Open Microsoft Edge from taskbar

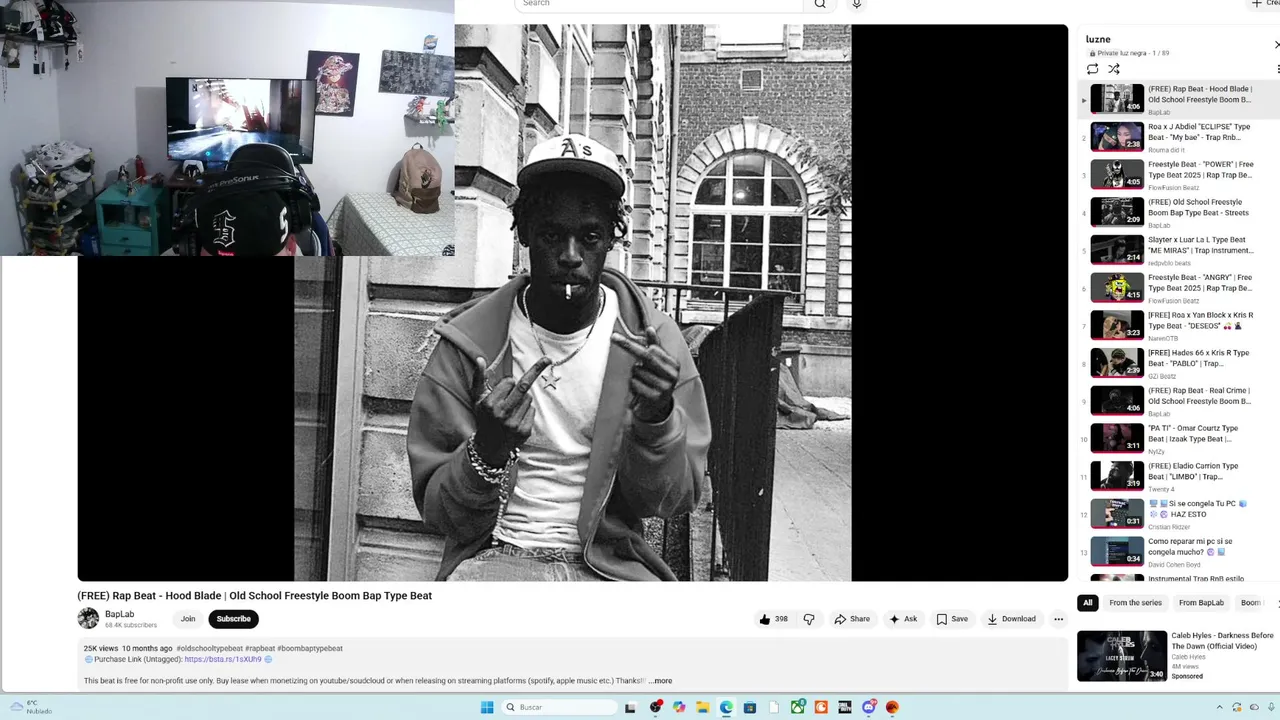(x=726, y=707)
